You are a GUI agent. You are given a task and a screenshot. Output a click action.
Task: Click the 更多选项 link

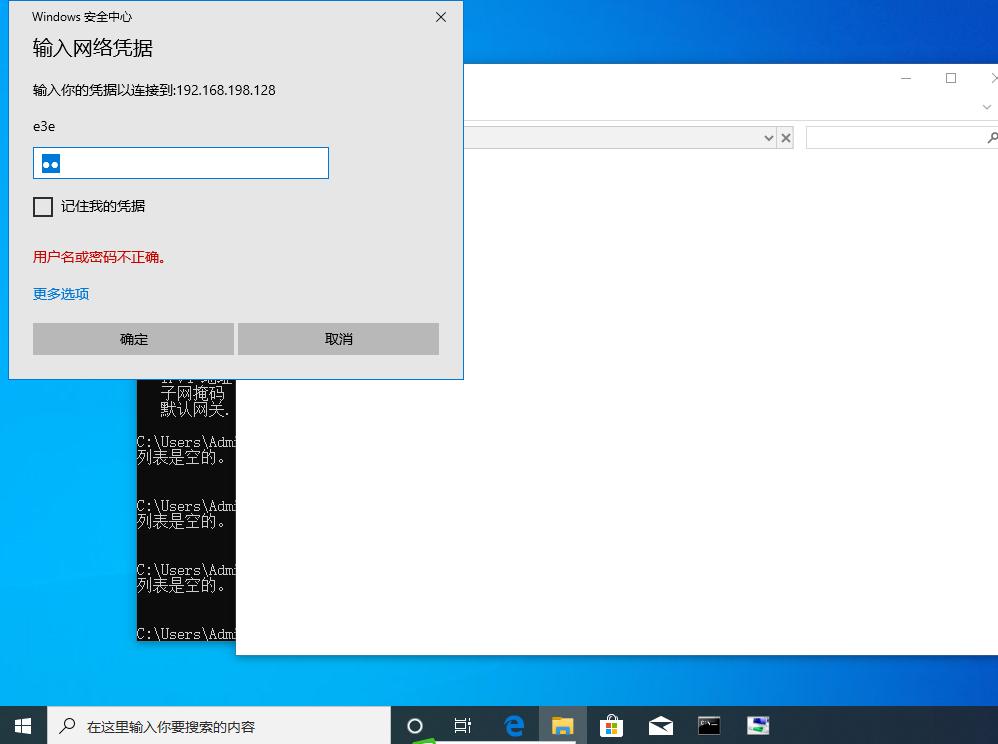[60, 293]
